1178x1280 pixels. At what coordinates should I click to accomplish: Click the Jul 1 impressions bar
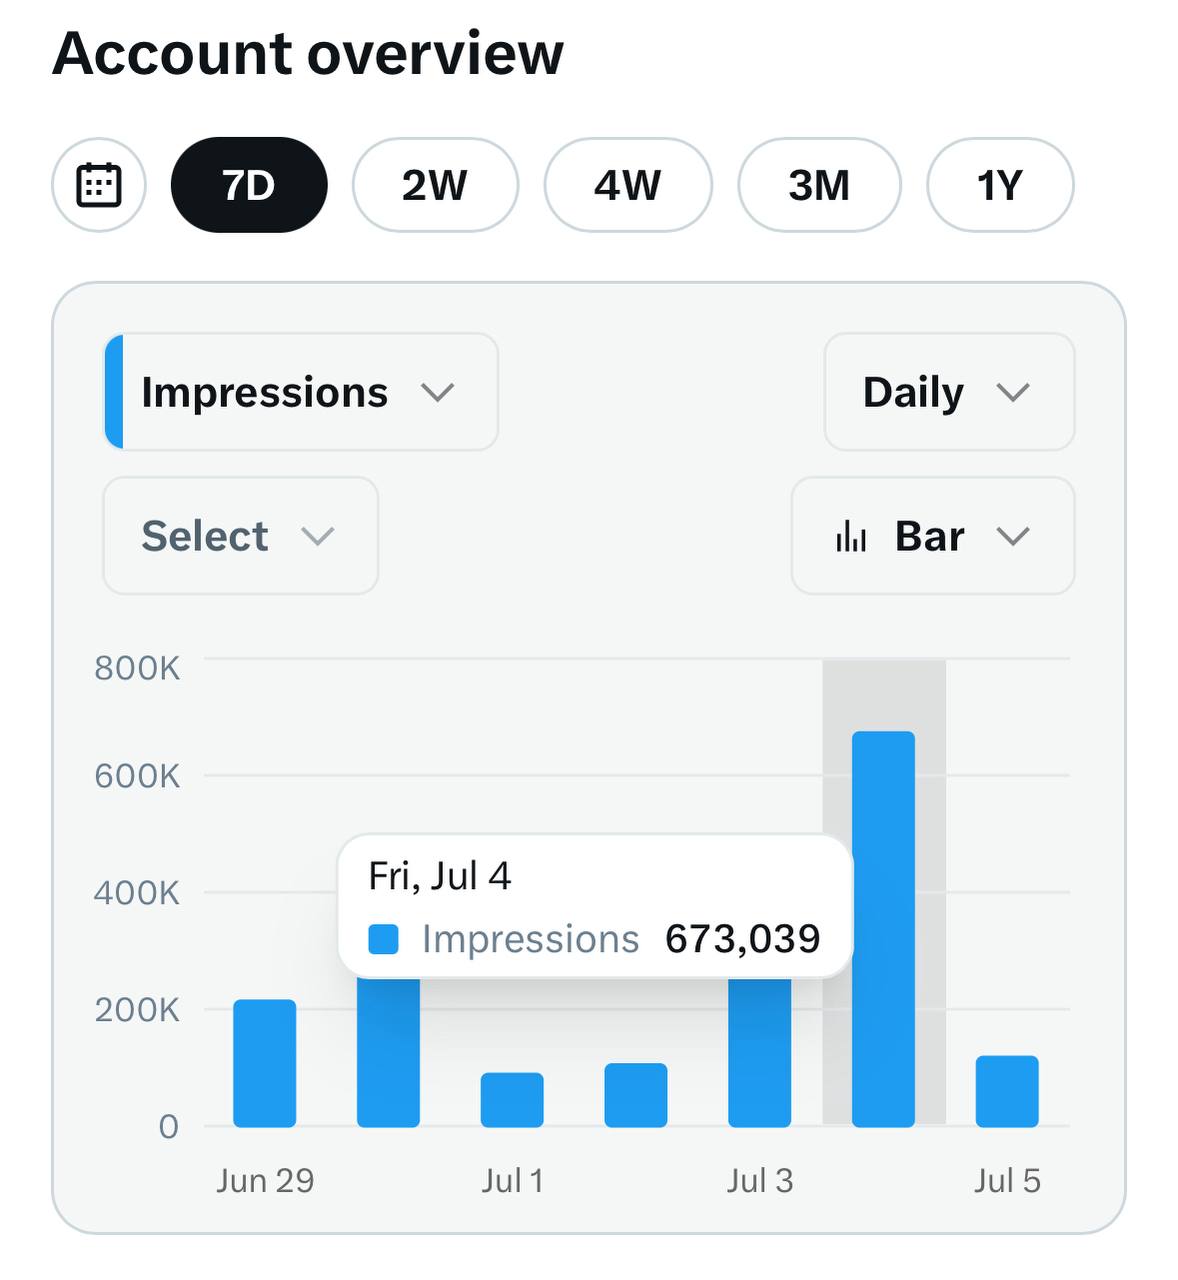512,1100
